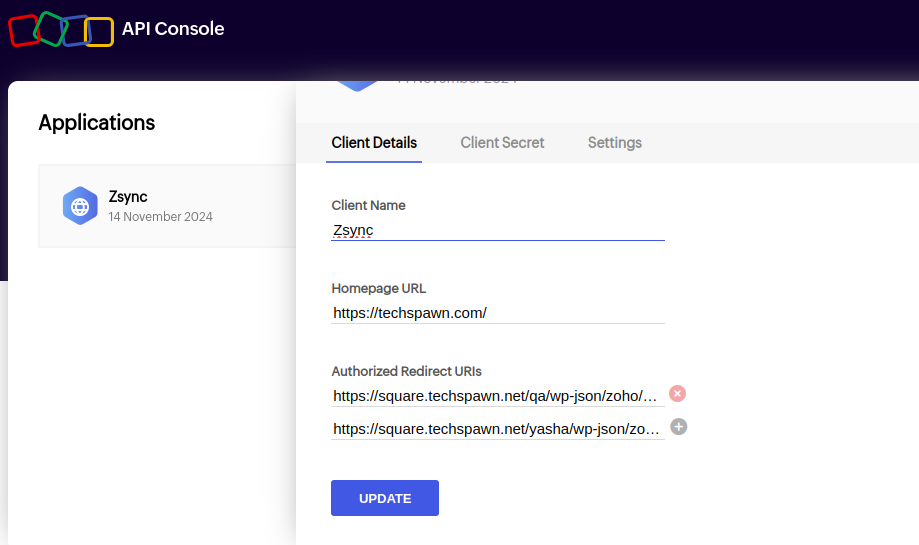Select the Client Details tab

click(x=374, y=142)
